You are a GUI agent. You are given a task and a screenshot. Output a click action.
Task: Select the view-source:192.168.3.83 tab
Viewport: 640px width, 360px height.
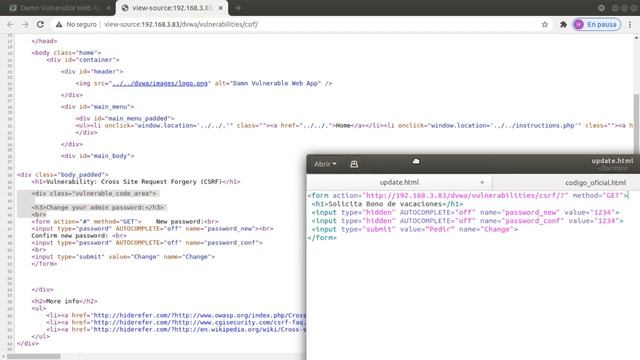point(171,8)
